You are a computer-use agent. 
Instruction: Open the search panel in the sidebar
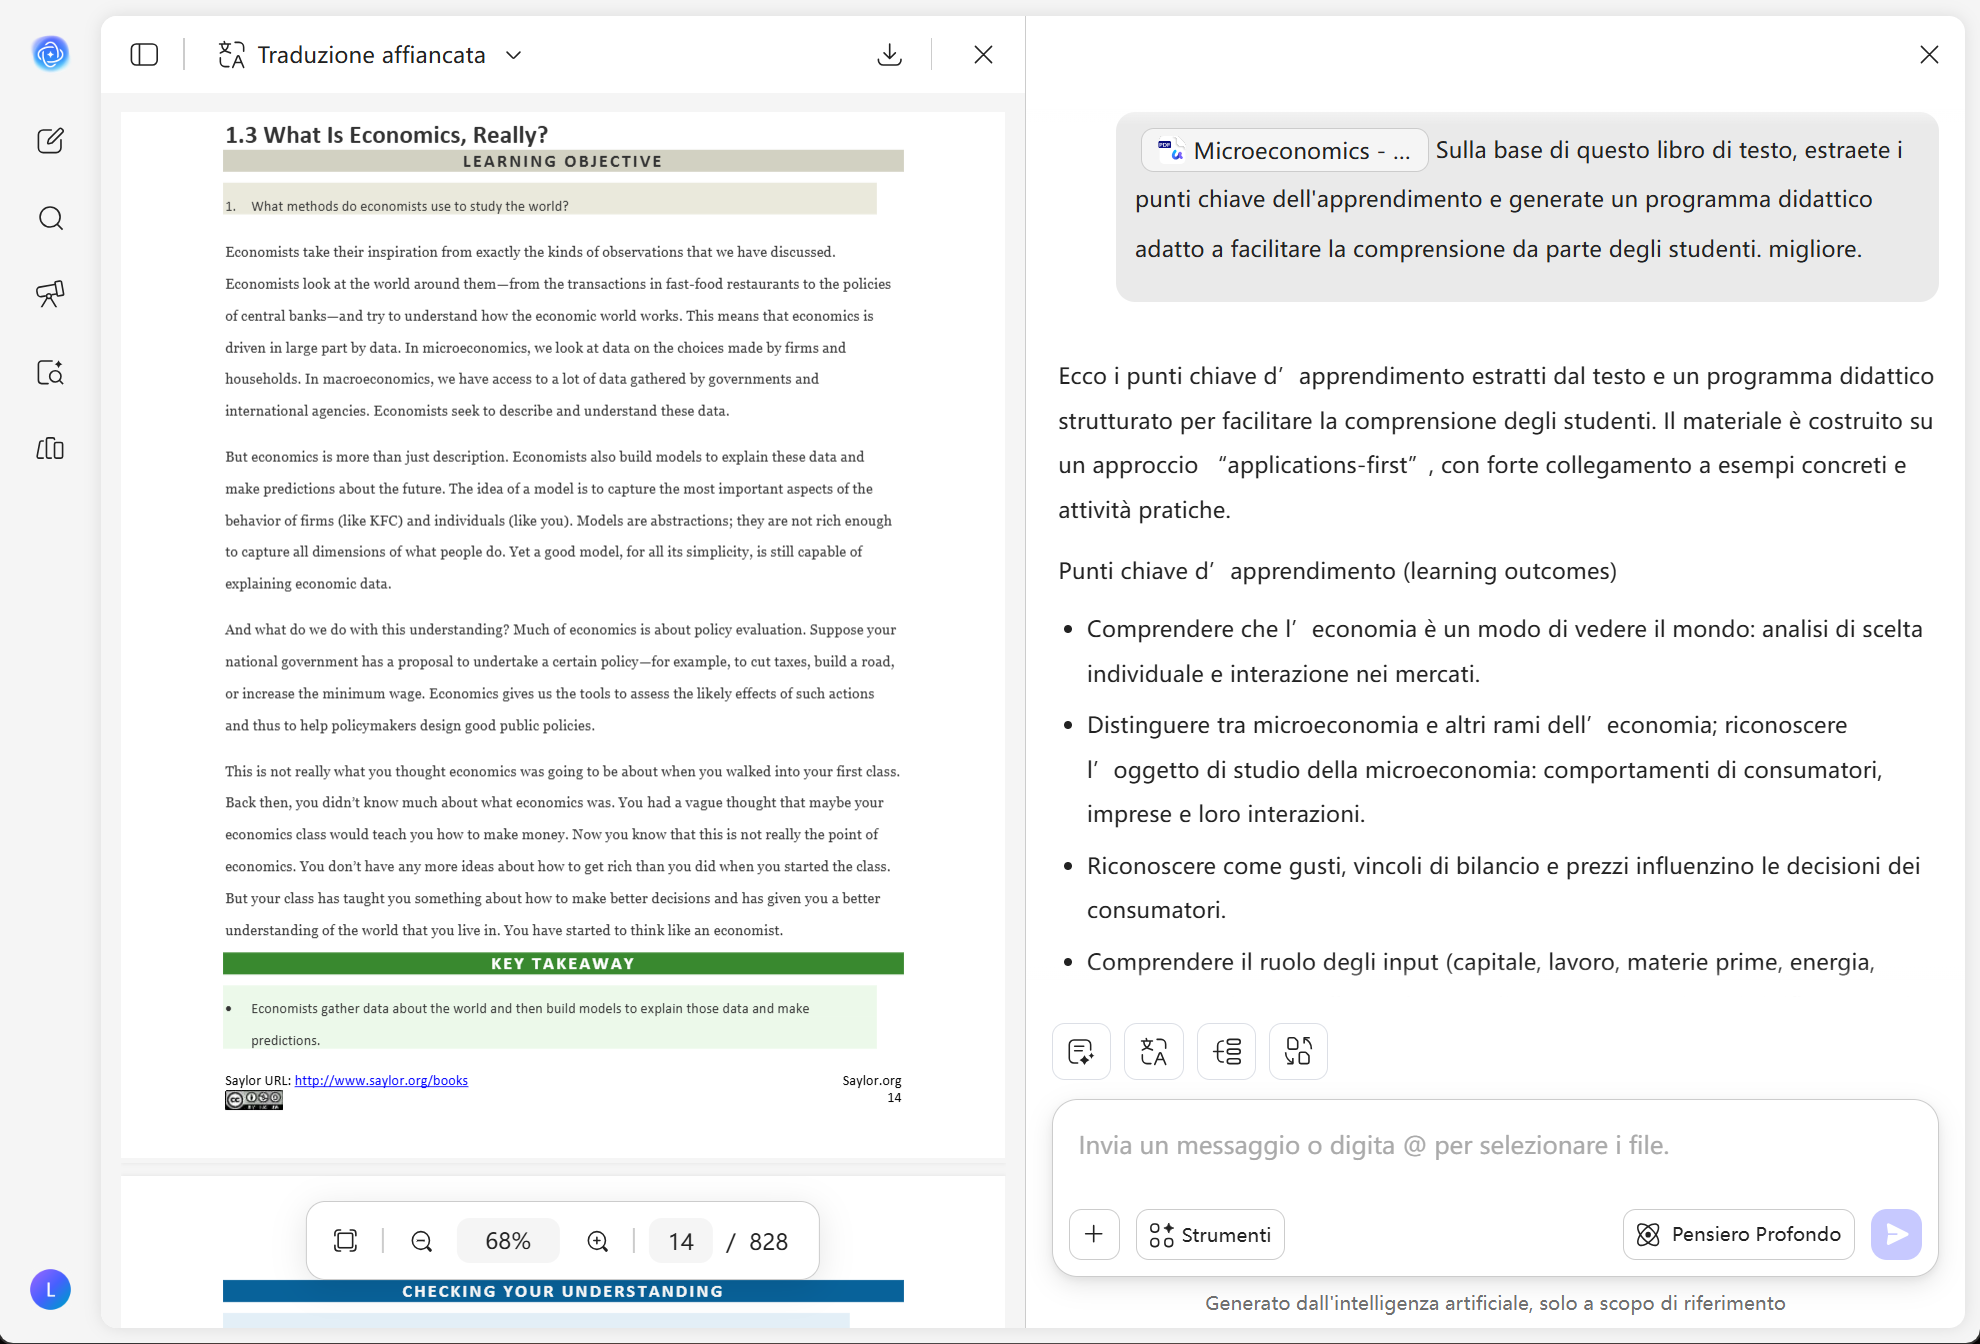[51, 217]
